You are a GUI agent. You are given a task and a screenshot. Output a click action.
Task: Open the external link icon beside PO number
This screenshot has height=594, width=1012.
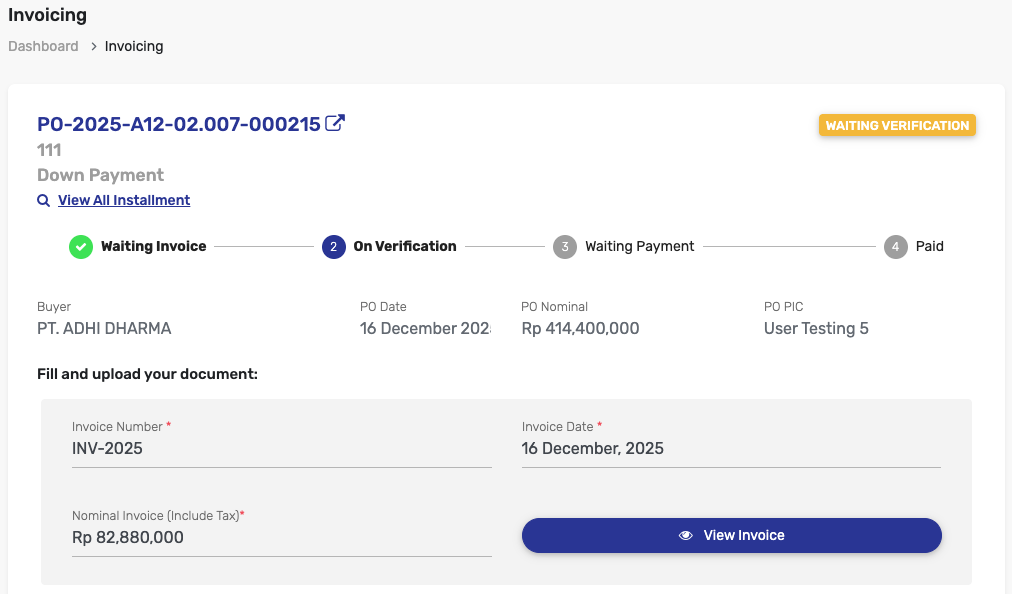tap(335, 124)
